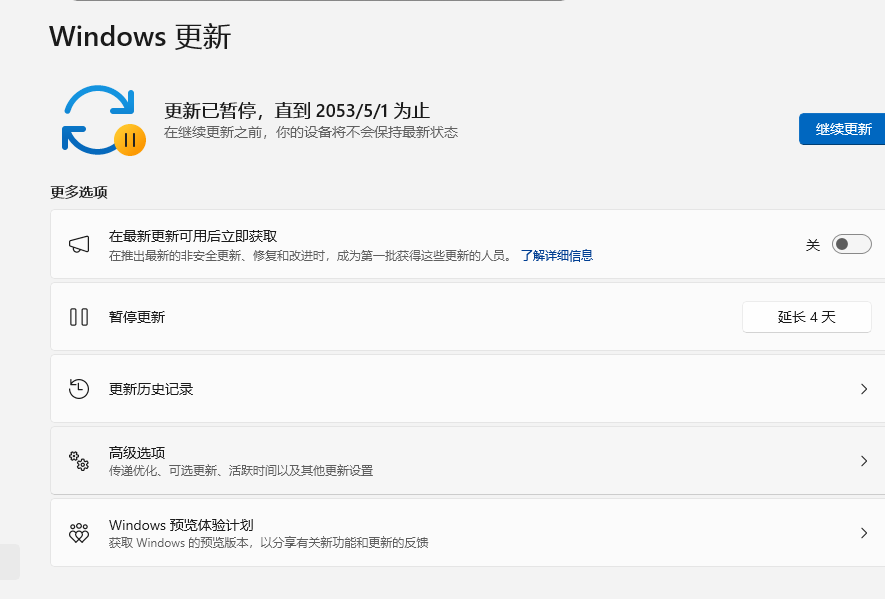
Task: Open the 更新历史记录 entry
Action: 151,389
